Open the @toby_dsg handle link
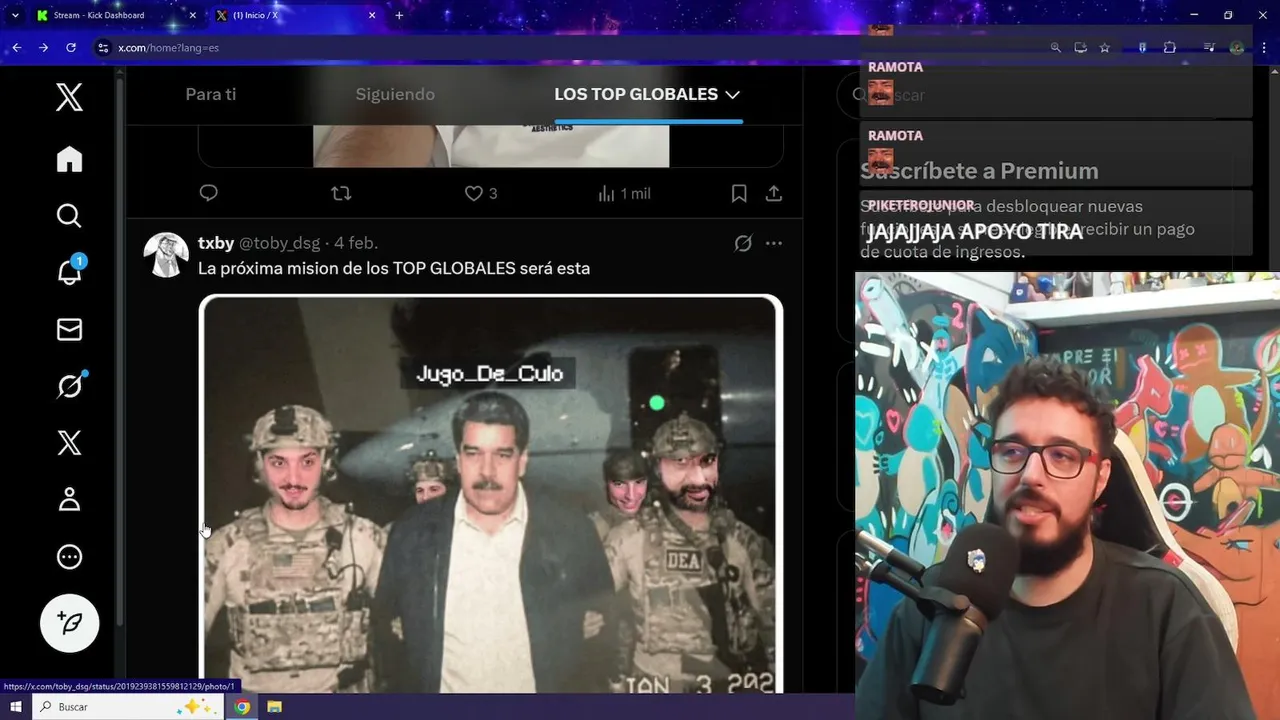The height and width of the screenshot is (720, 1280). click(280, 243)
